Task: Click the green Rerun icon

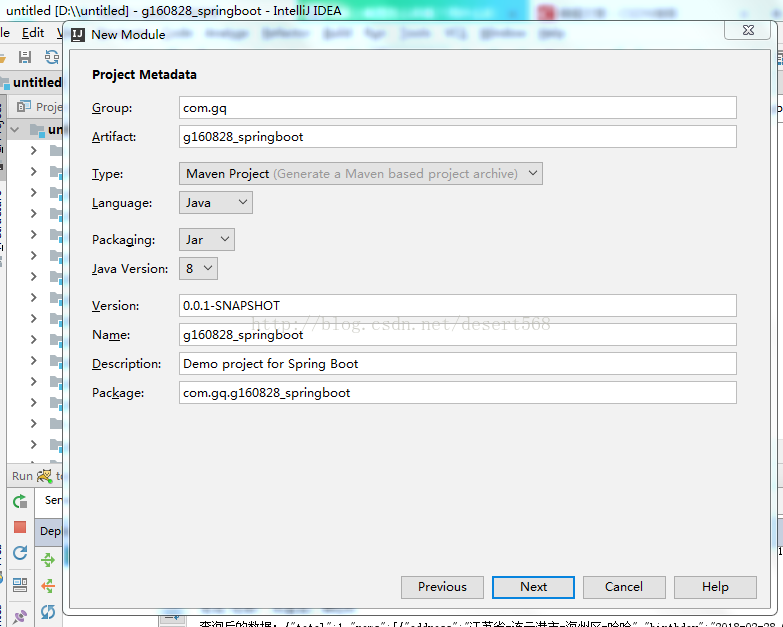Action: (20, 501)
